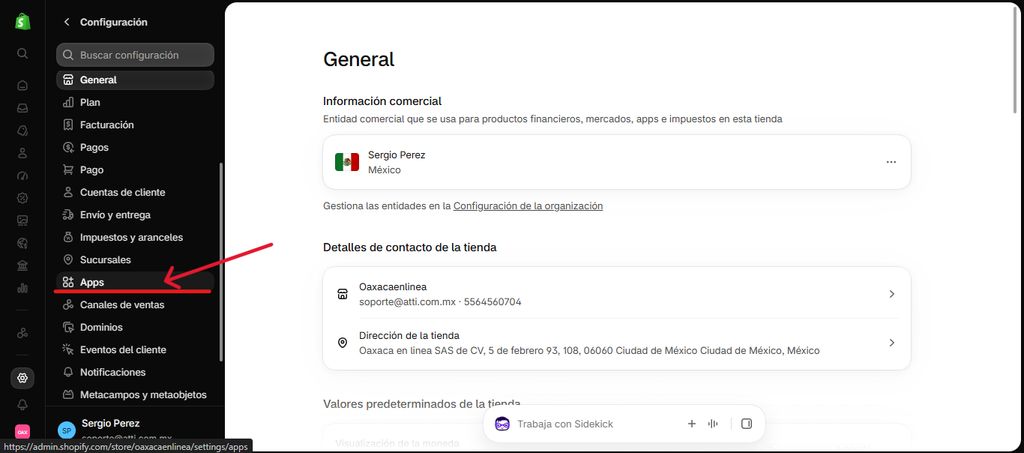
Task: Click the Shopify bag logo
Action: (23, 22)
